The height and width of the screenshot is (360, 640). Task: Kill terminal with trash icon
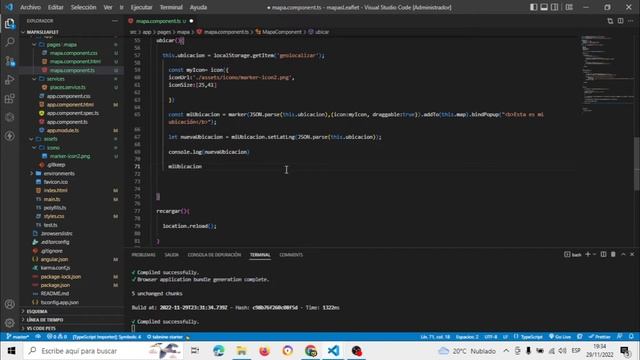pos(613,254)
